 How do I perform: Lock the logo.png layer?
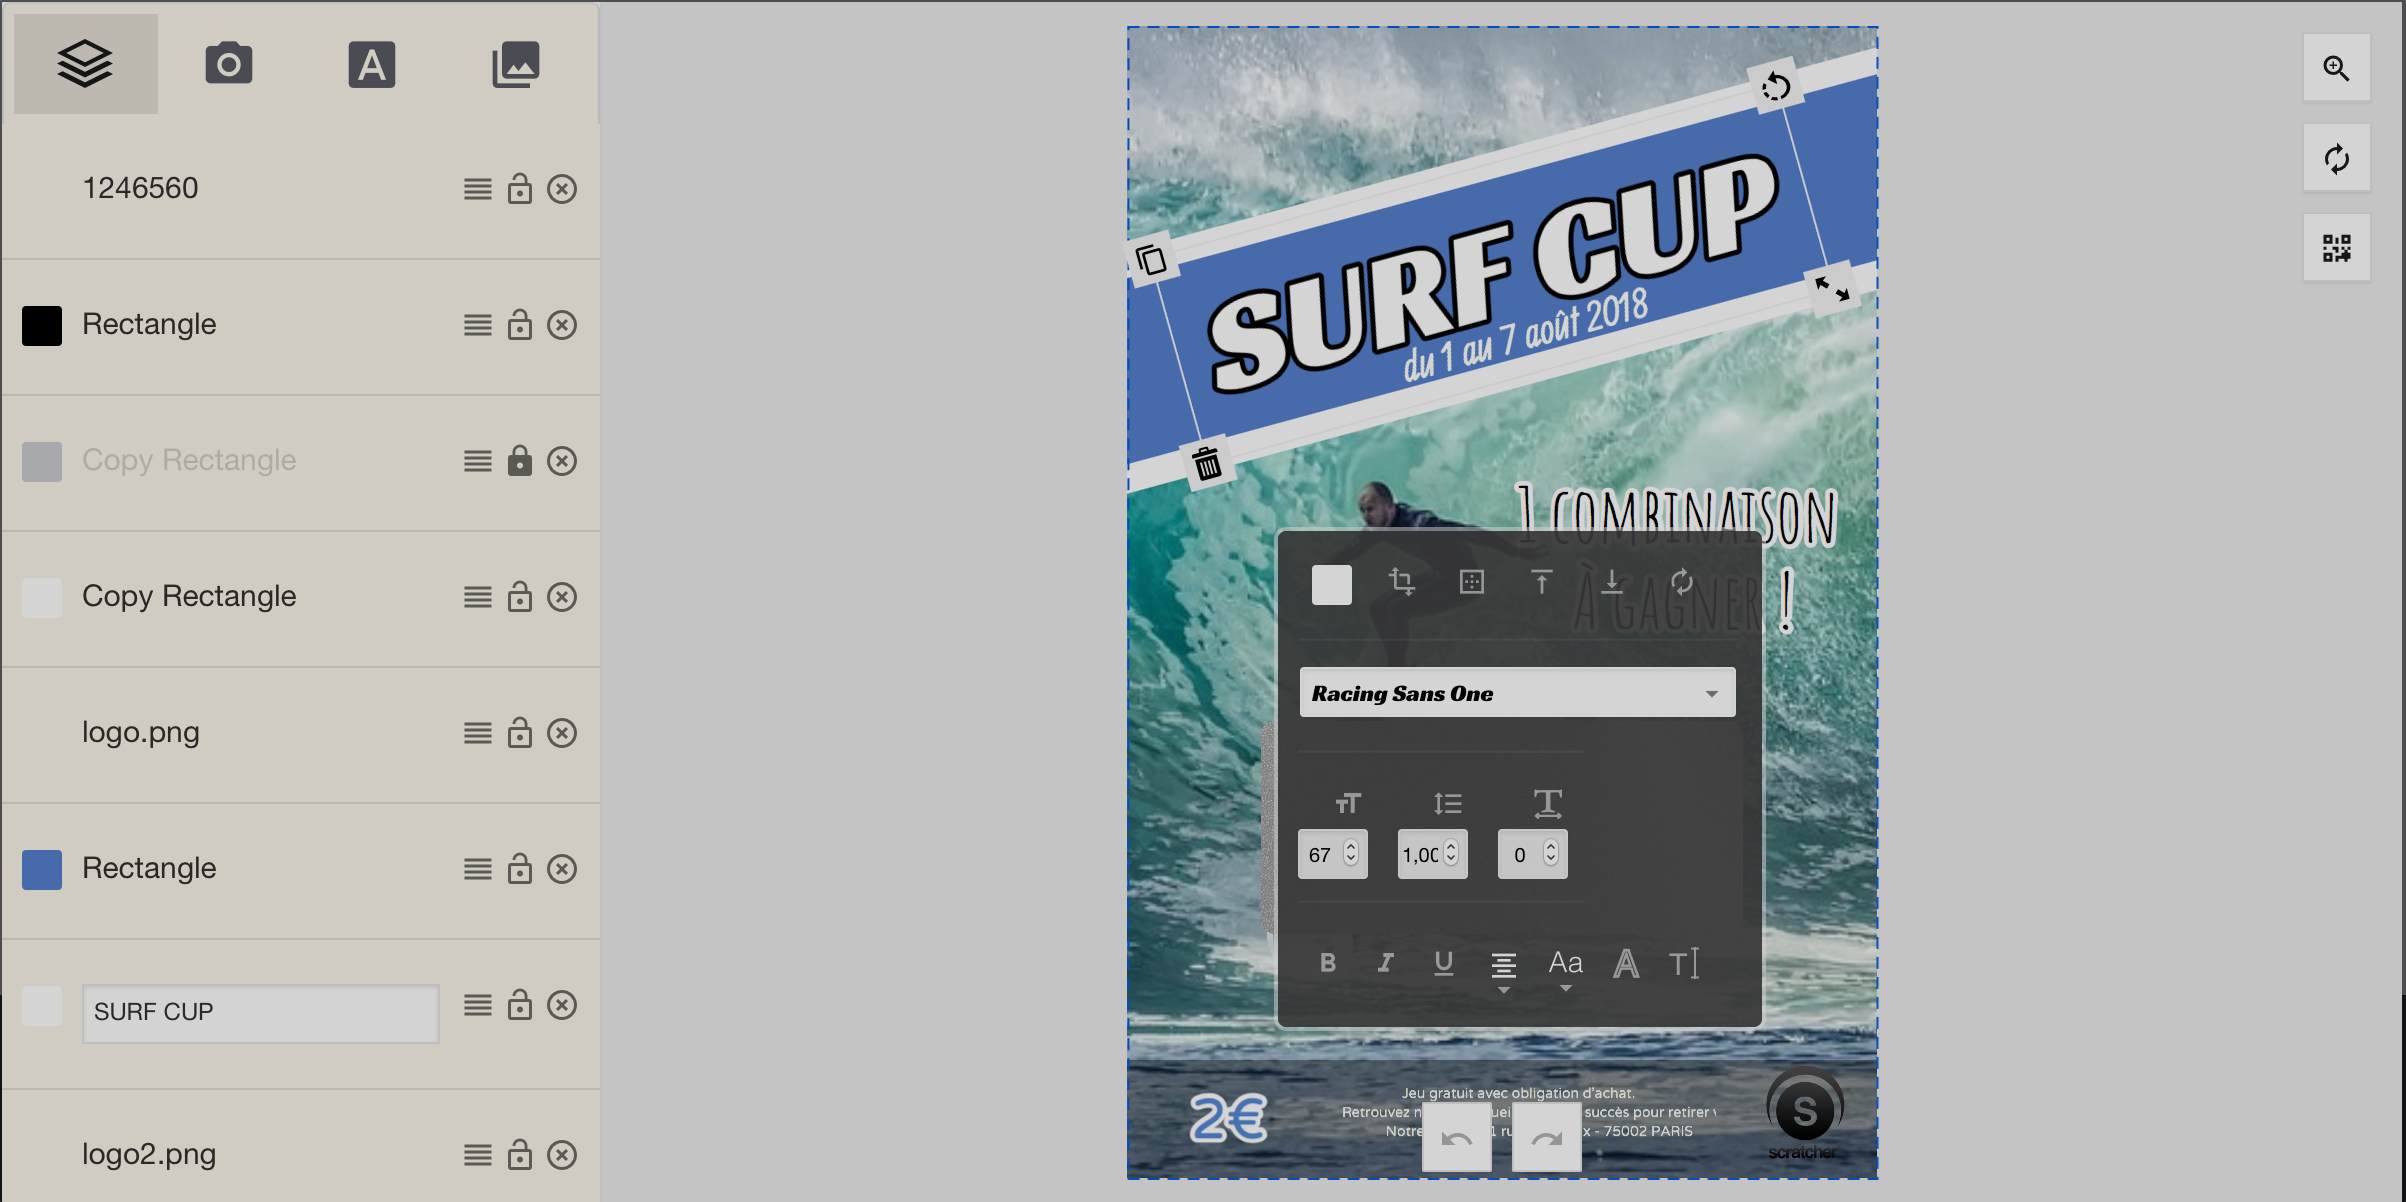click(x=519, y=732)
